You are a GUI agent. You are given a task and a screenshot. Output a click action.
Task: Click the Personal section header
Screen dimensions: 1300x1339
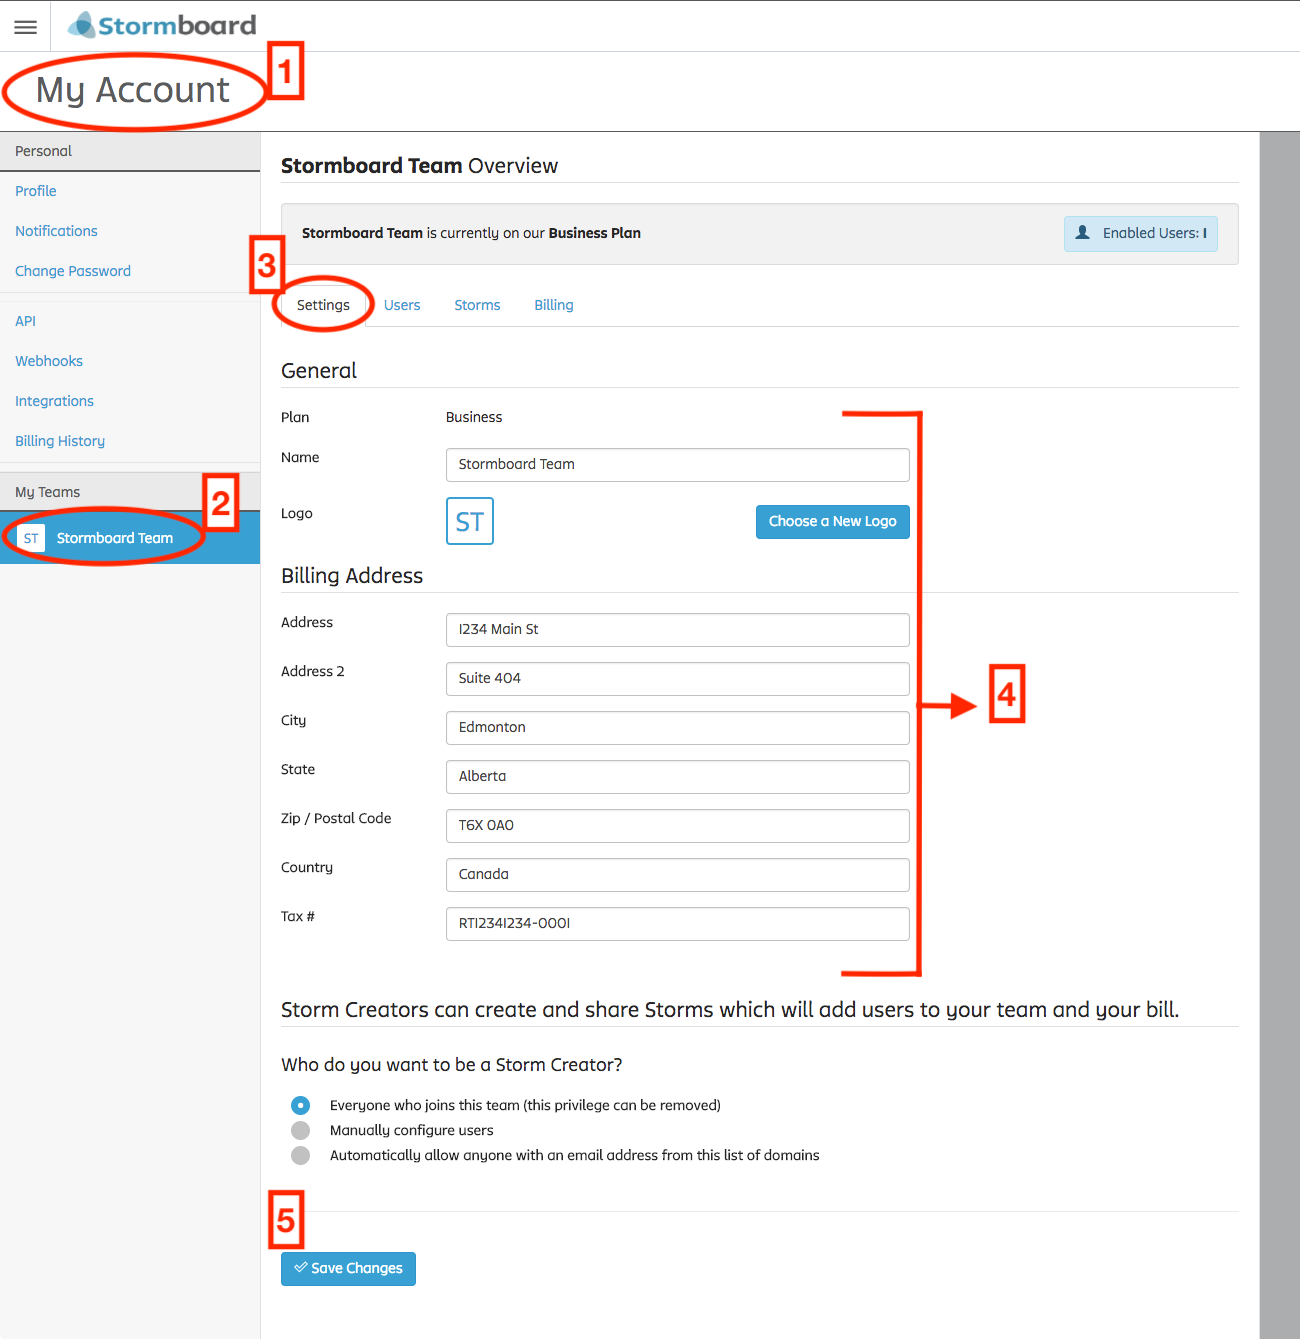(130, 151)
